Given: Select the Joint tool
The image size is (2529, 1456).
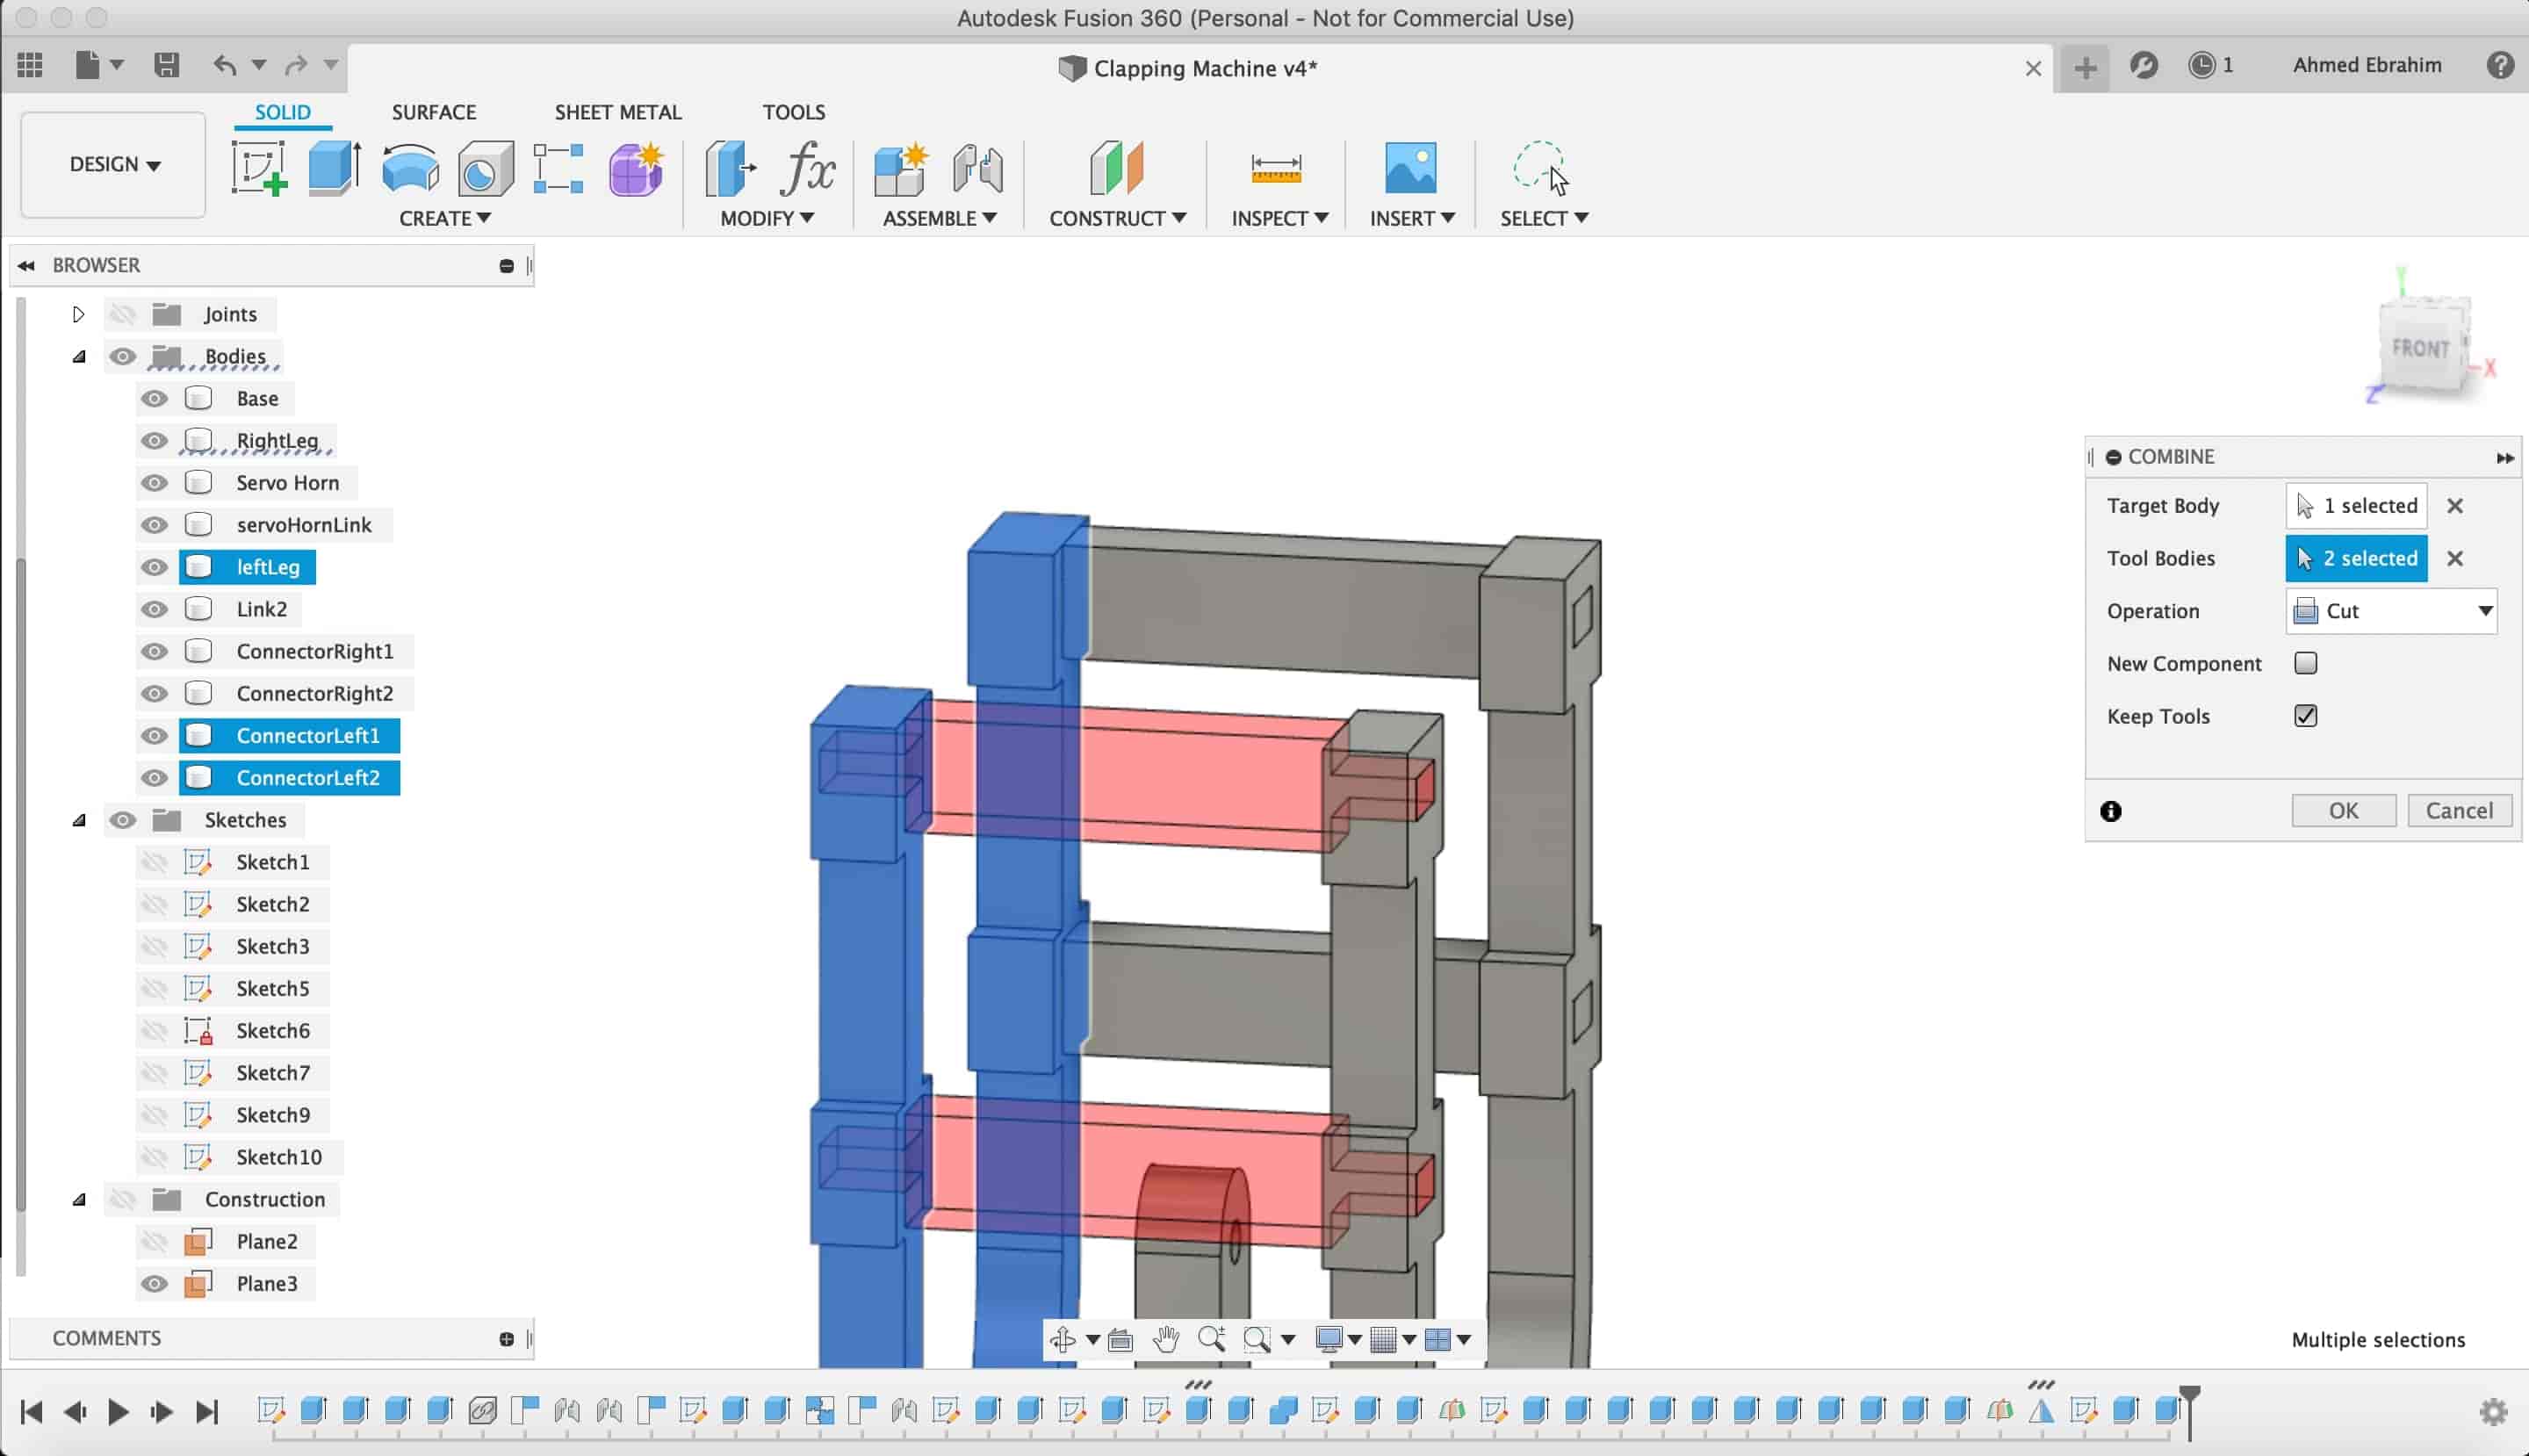Looking at the screenshot, I should point(978,168).
